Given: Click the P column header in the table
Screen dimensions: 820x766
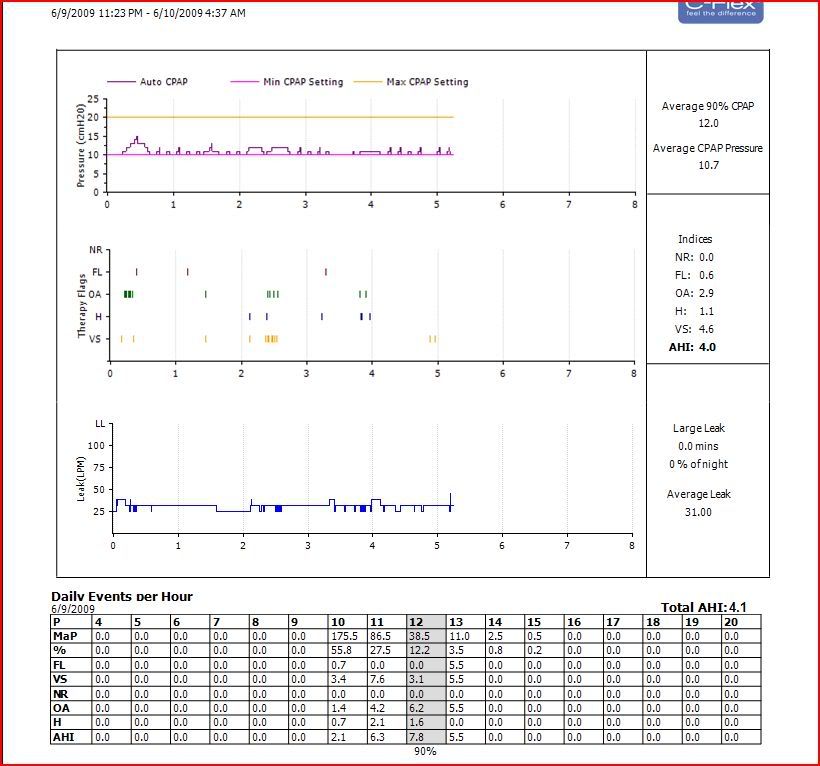Looking at the screenshot, I should [x=72, y=622].
